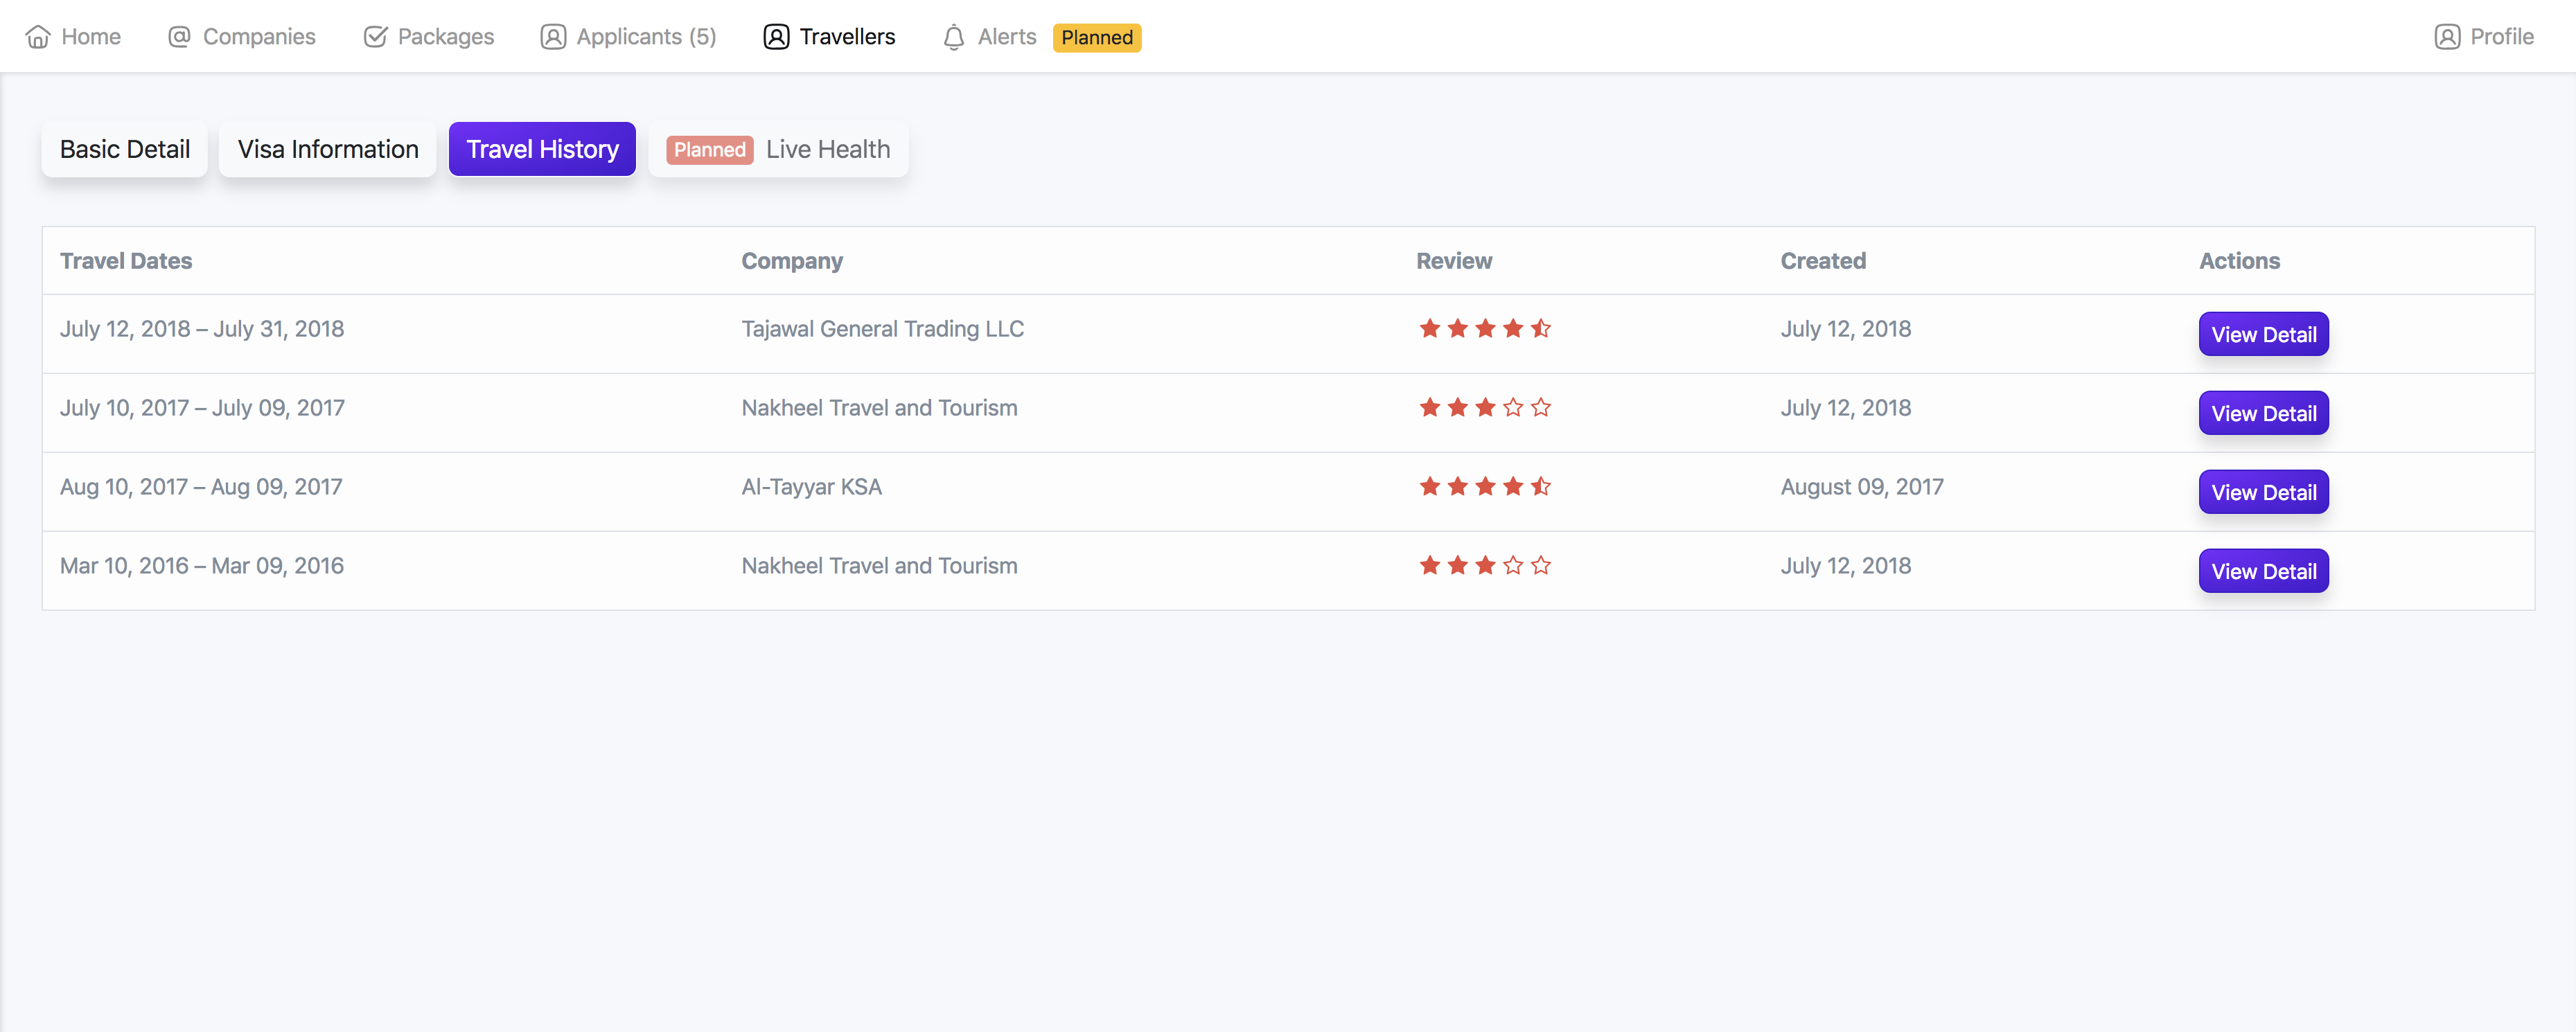View detail for Mar 2016 Nakheel trip

pos(2263,571)
